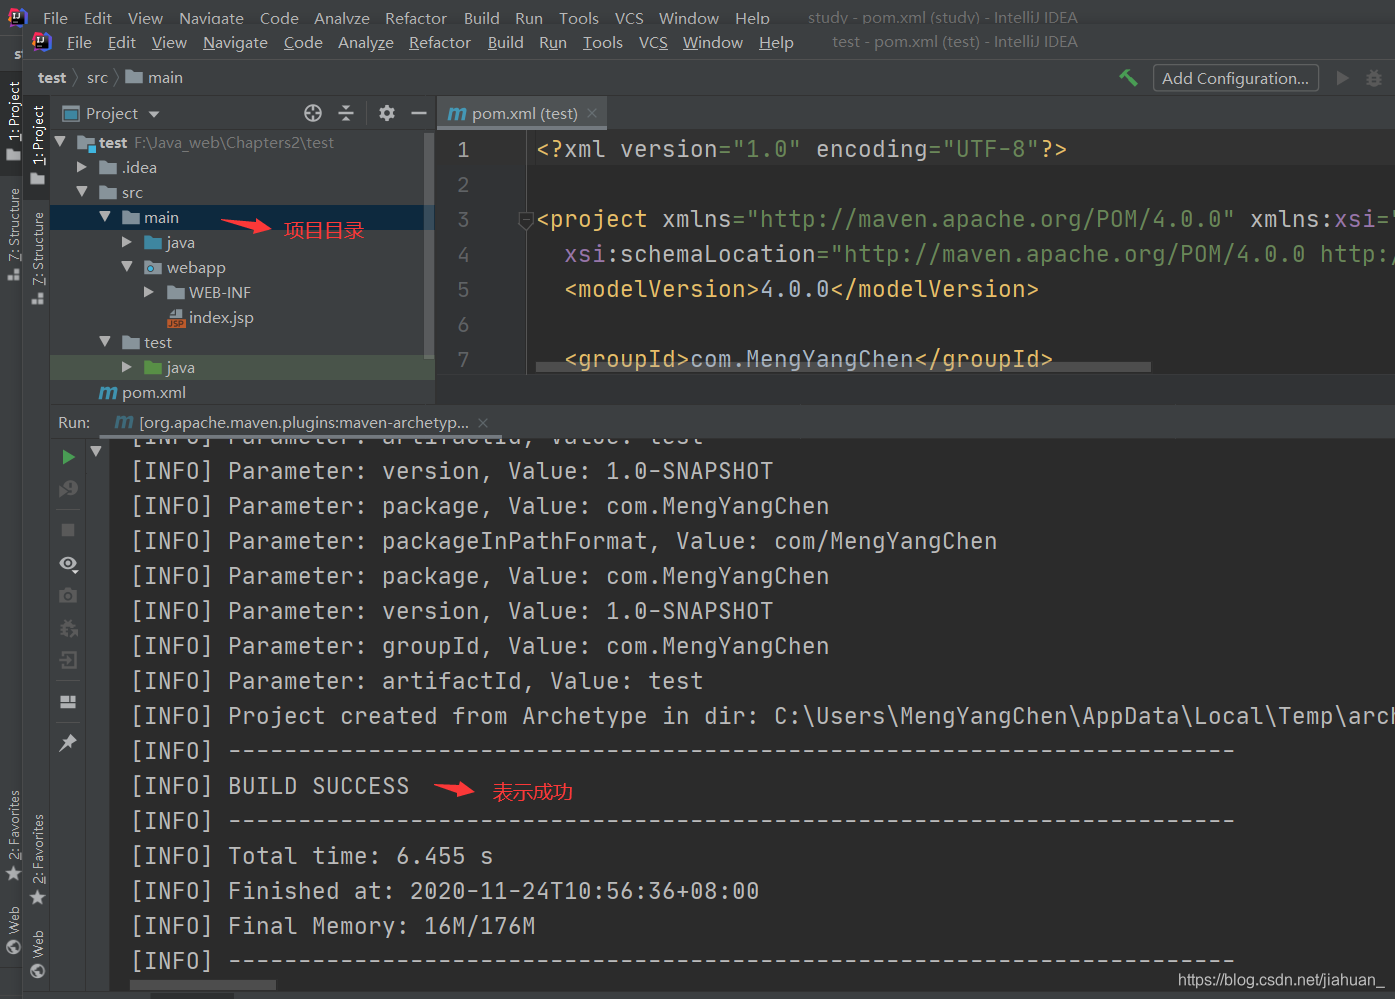Click the Stop square in Run panel

coord(68,530)
